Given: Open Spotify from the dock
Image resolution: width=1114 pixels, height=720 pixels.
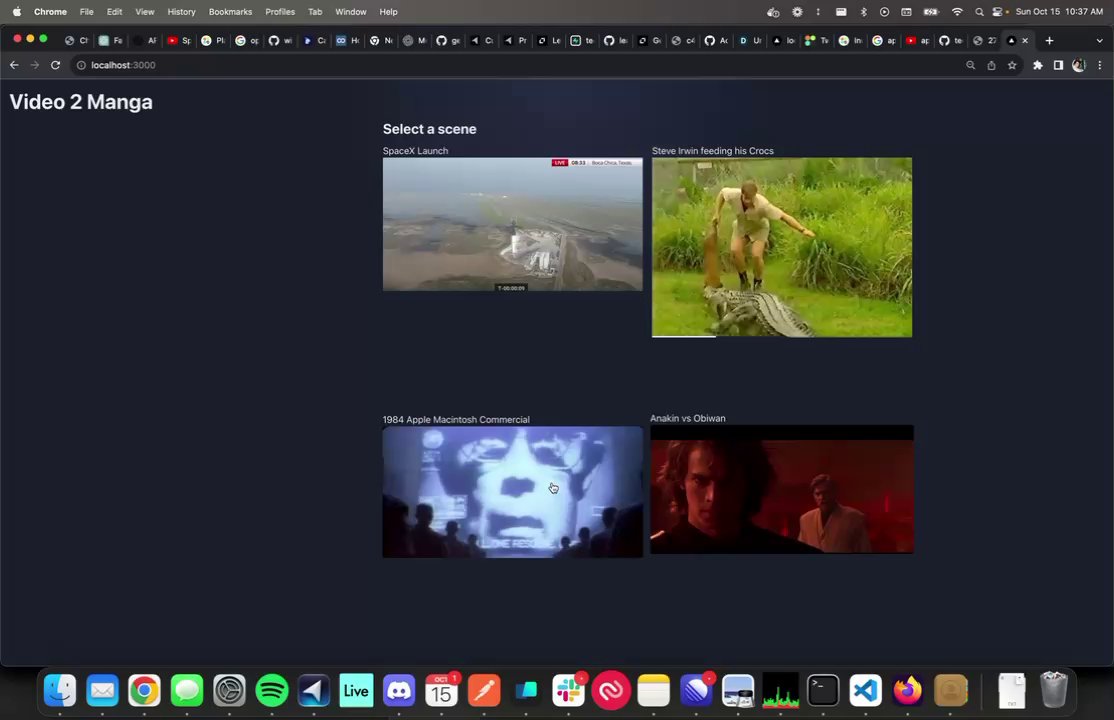Looking at the screenshot, I should click(x=271, y=690).
